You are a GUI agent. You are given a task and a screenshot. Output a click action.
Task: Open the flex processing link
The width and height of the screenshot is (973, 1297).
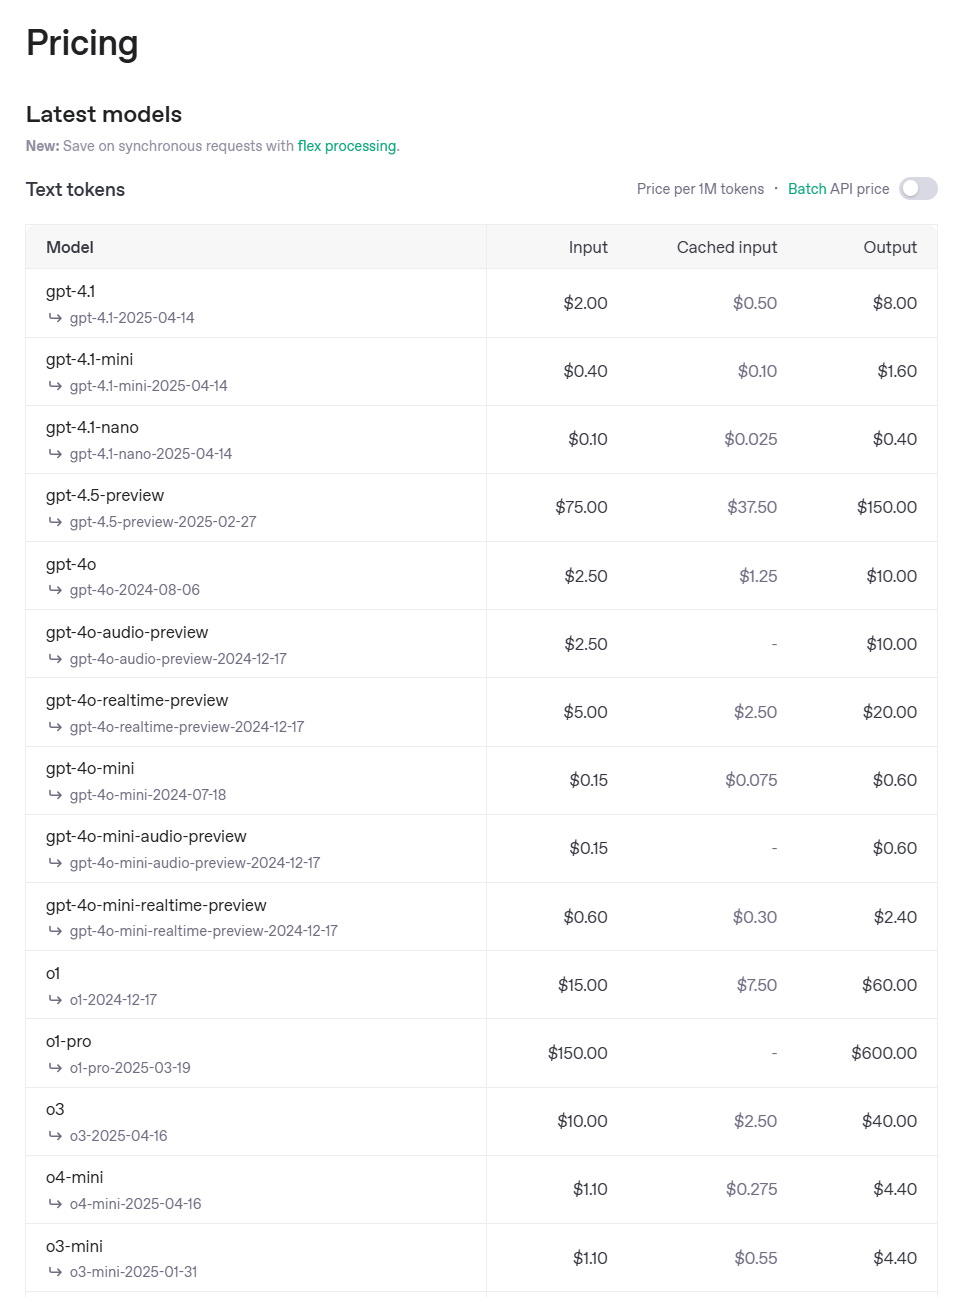coord(347,146)
